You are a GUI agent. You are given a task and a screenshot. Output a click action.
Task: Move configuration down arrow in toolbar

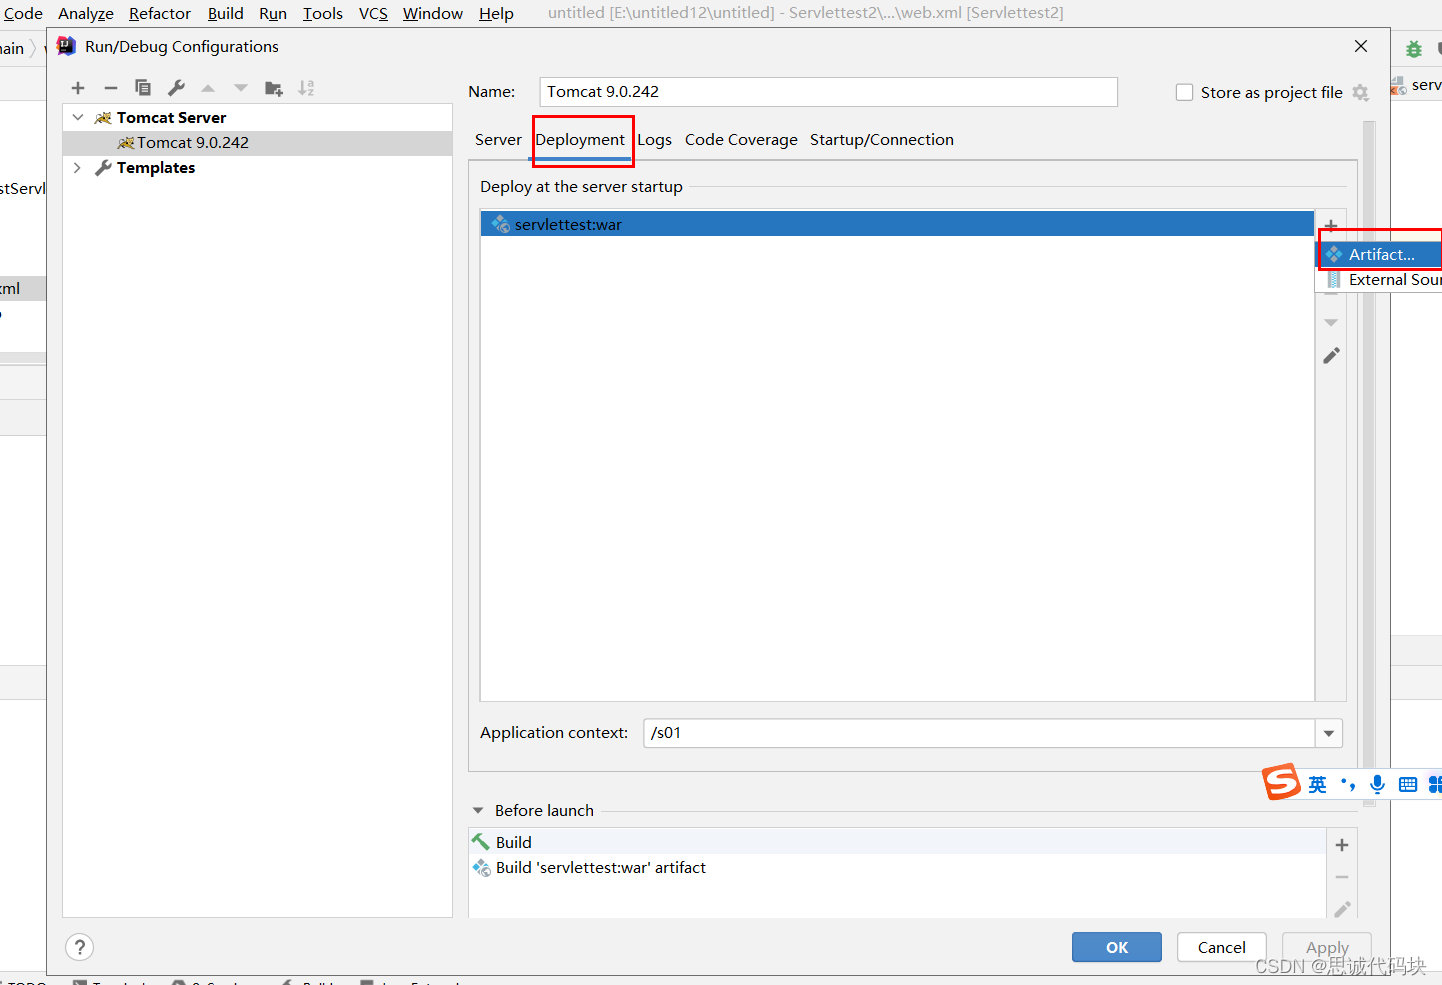[x=241, y=88]
